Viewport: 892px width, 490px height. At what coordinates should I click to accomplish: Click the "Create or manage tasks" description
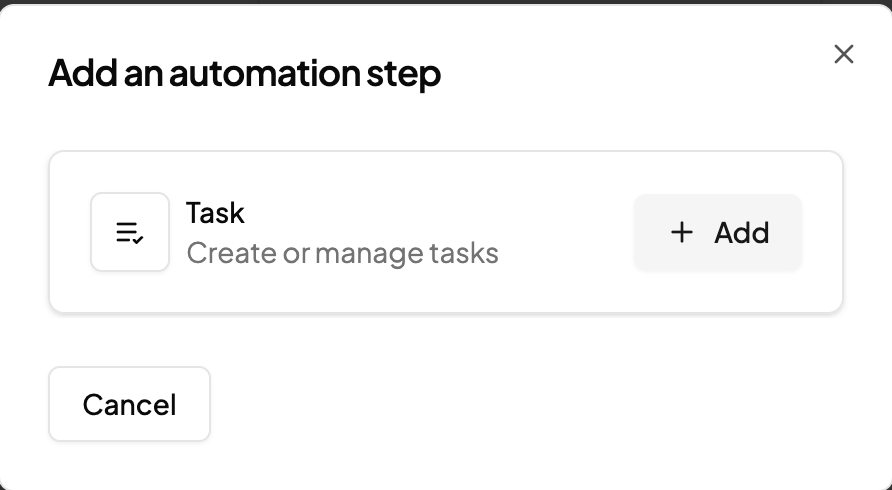click(342, 253)
